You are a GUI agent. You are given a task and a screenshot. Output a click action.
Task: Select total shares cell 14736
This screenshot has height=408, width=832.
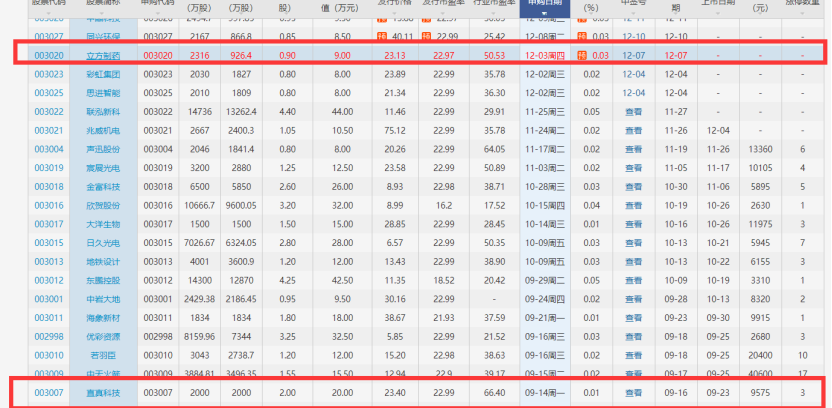pyautogui.click(x=200, y=111)
